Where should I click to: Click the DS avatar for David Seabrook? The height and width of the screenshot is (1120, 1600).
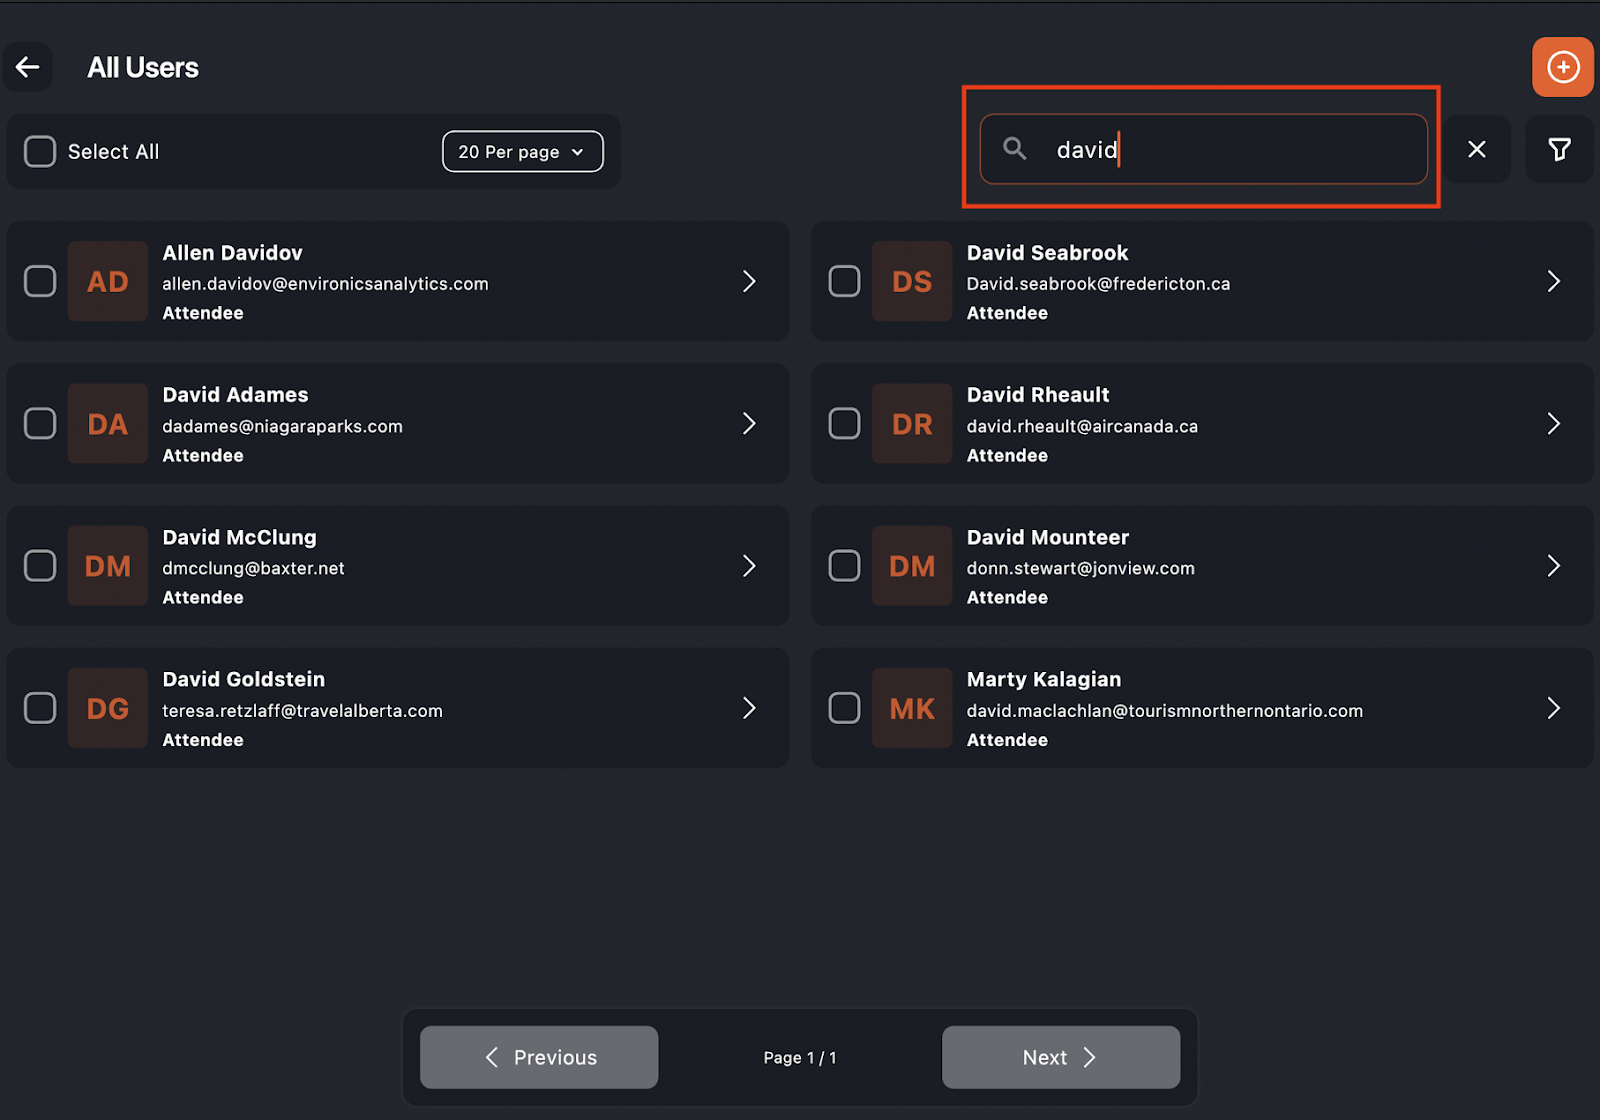911,281
